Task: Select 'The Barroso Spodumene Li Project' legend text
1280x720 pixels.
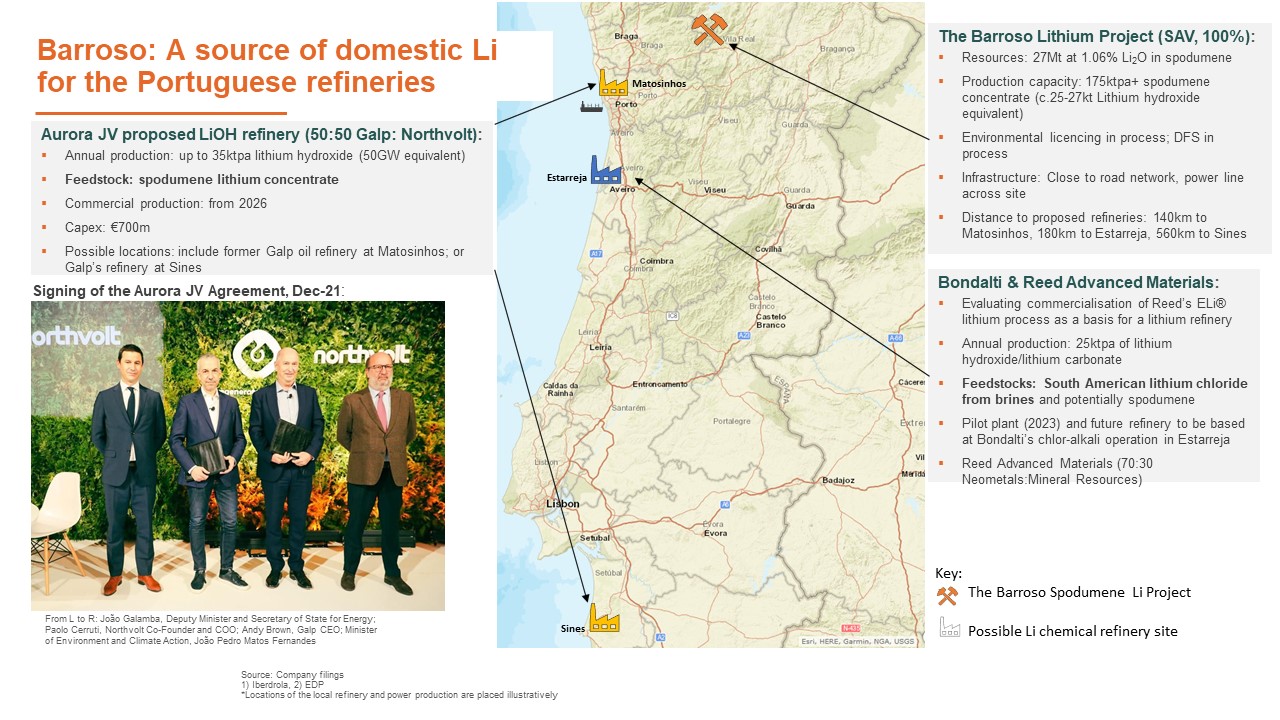Action: click(1079, 592)
